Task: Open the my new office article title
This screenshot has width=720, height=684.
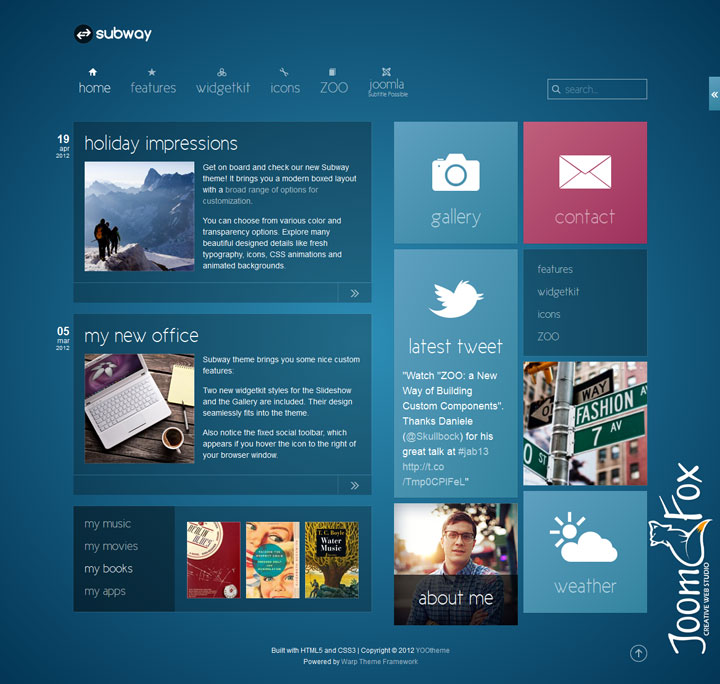Action: (141, 336)
